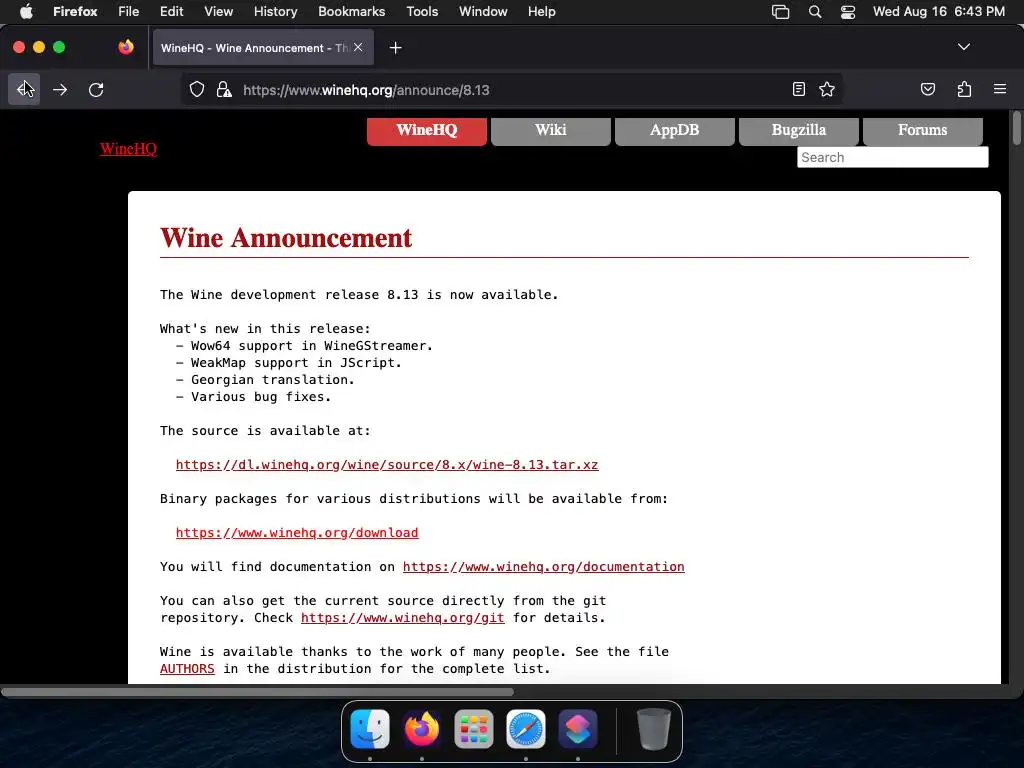Open Spotlight search in menu bar
This screenshot has width=1024, height=768.
pyautogui.click(x=814, y=11)
